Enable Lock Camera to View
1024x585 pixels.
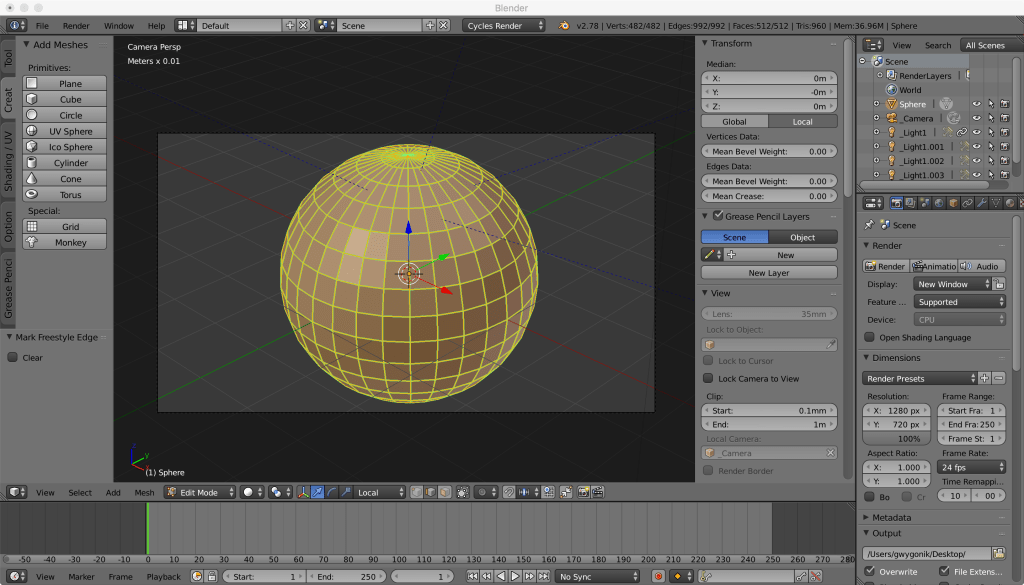tap(710, 376)
